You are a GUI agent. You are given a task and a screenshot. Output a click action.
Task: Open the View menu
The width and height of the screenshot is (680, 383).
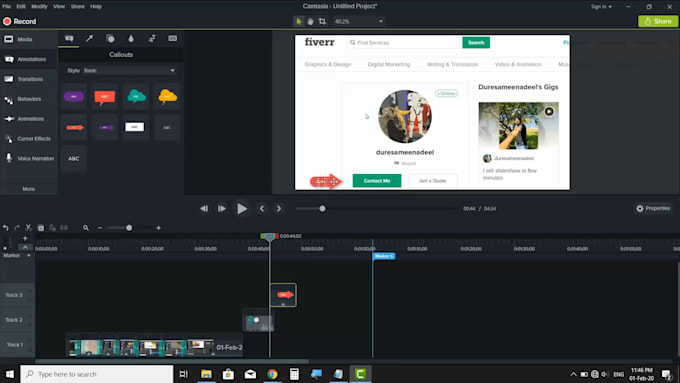[59, 7]
